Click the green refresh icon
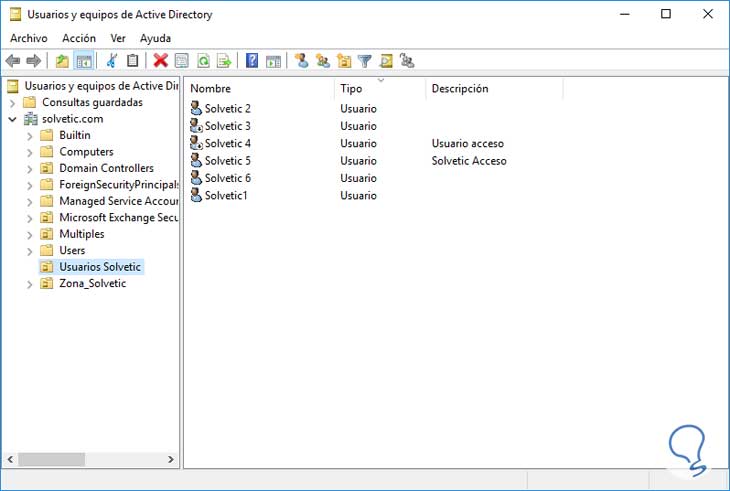The width and height of the screenshot is (730, 491). pos(203,61)
